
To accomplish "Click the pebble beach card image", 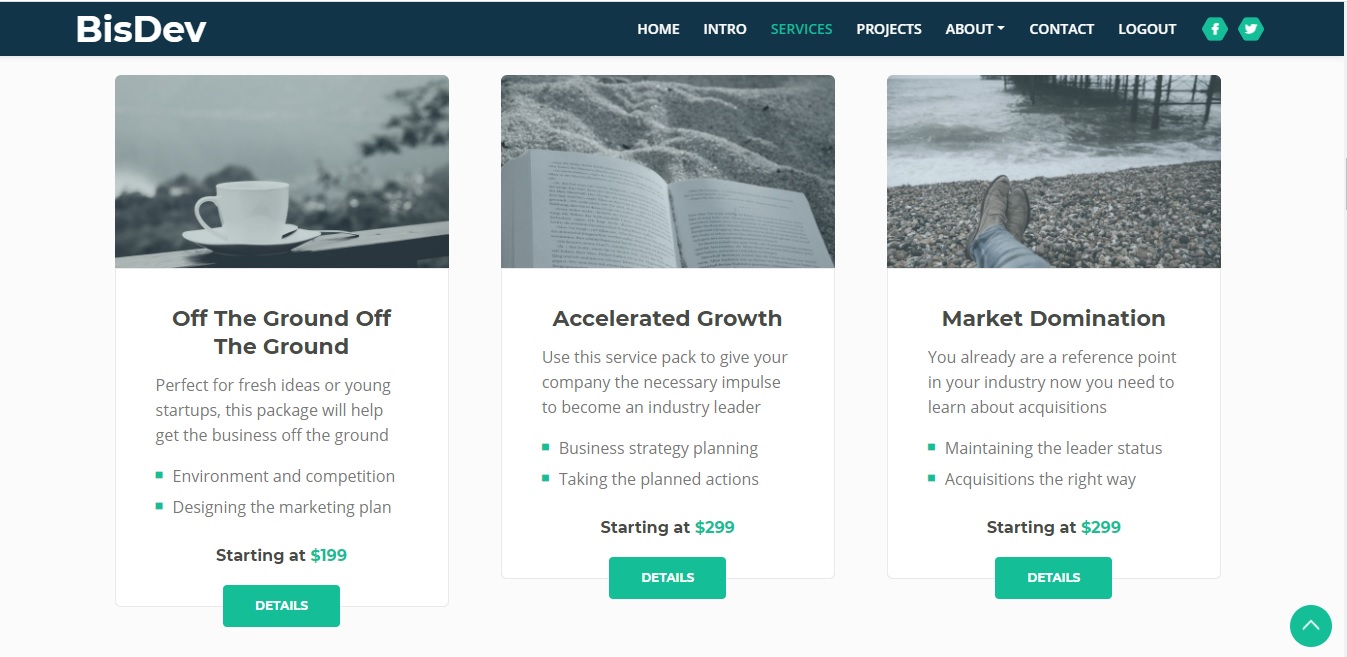I will click(1053, 171).
